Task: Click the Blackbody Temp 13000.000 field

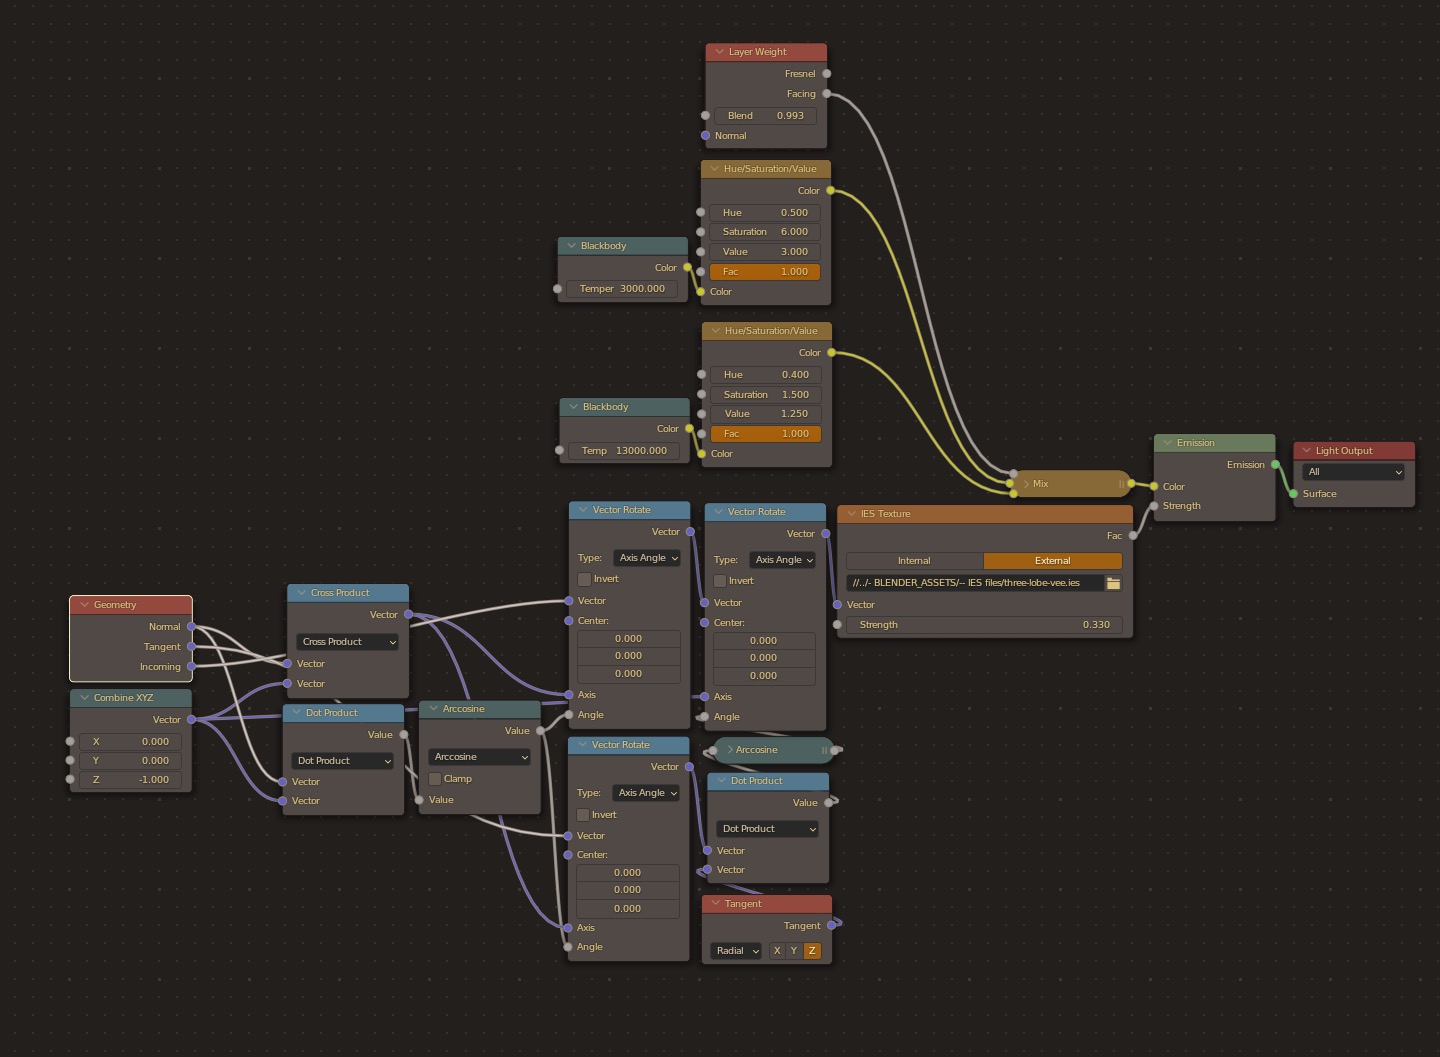Action: [x=624, y=451]
